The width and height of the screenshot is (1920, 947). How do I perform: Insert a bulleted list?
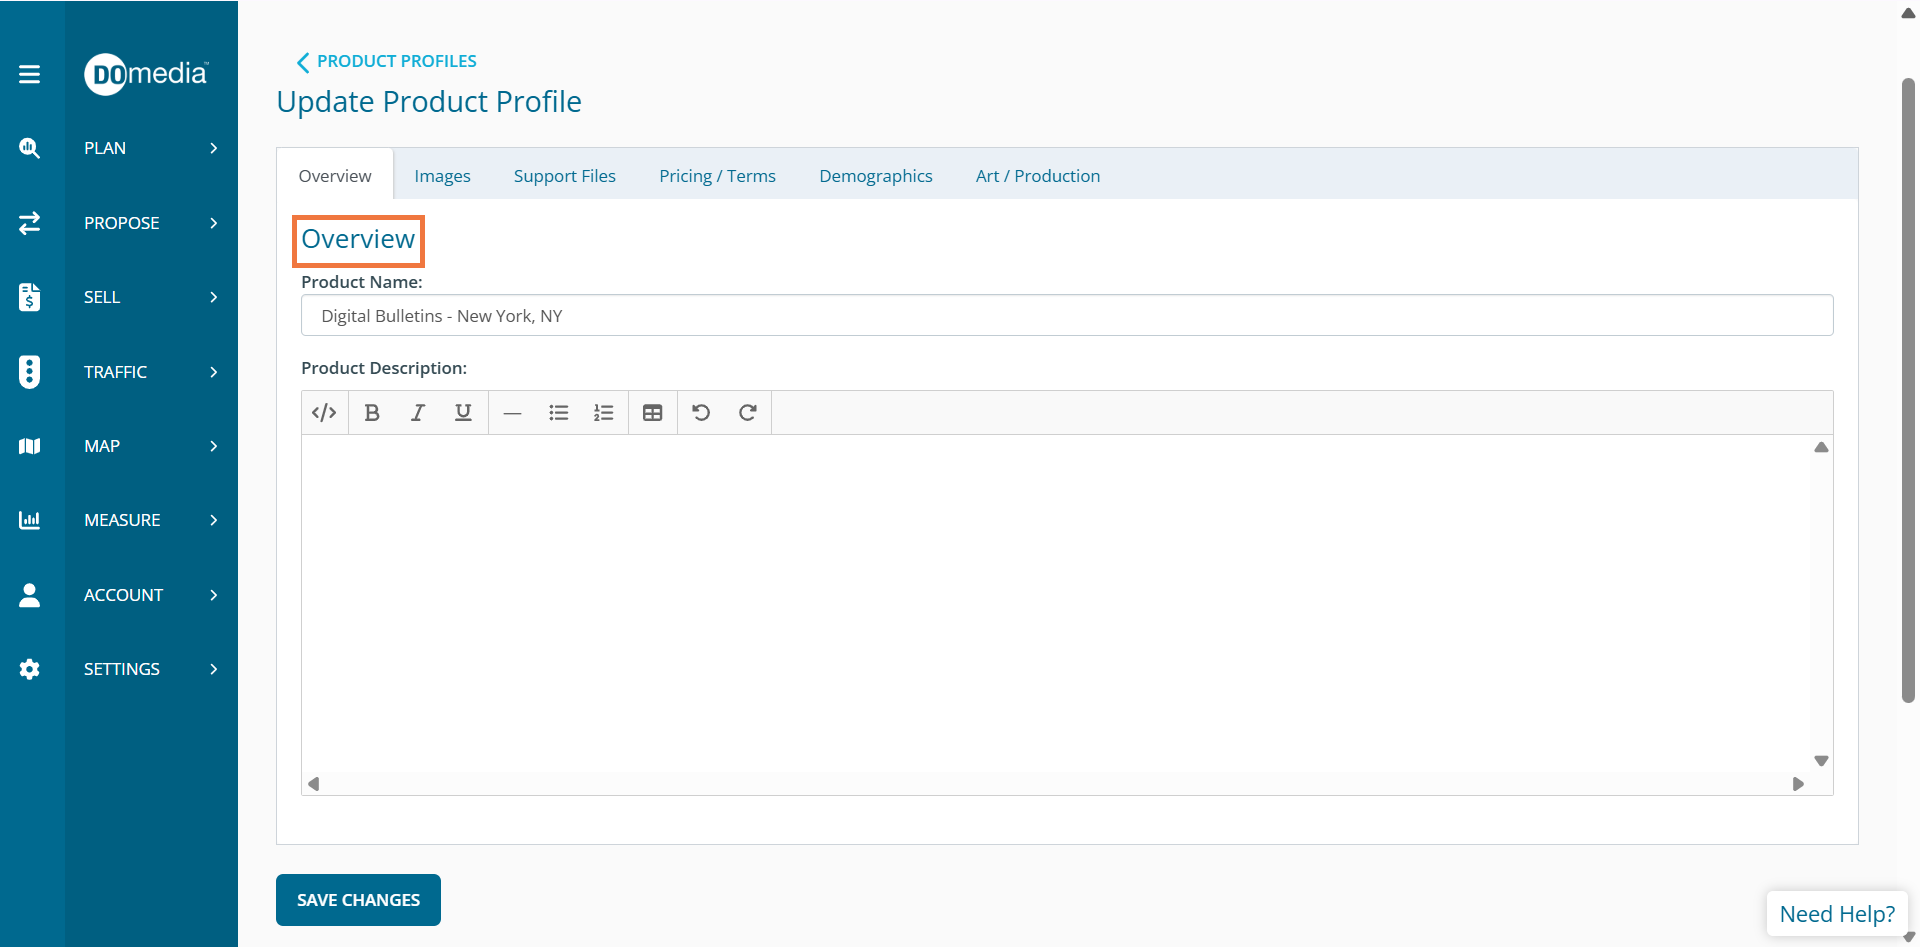(x=558, y=413)
